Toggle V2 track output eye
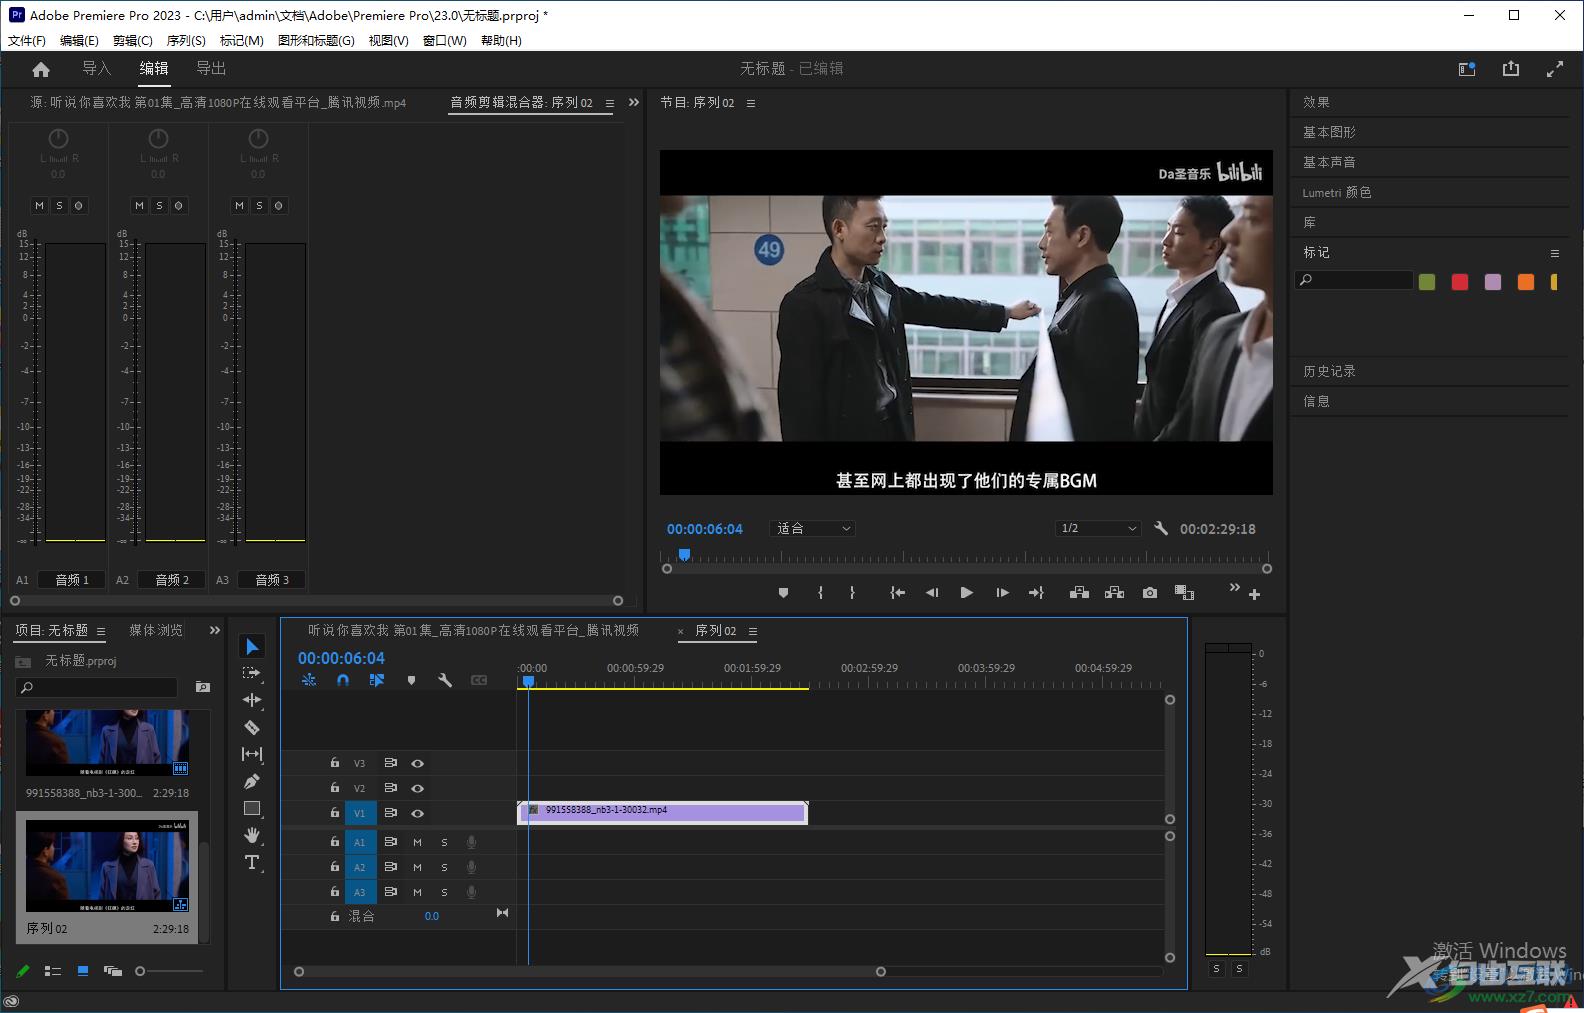Screen dimensions: 1584x1013 [x=418, y=788]
